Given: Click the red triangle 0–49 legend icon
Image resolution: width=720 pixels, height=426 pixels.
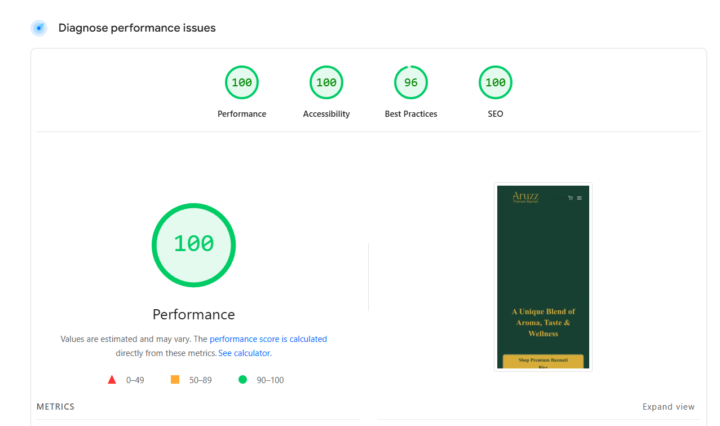Looking at the screenshot, I should (112, 380).
